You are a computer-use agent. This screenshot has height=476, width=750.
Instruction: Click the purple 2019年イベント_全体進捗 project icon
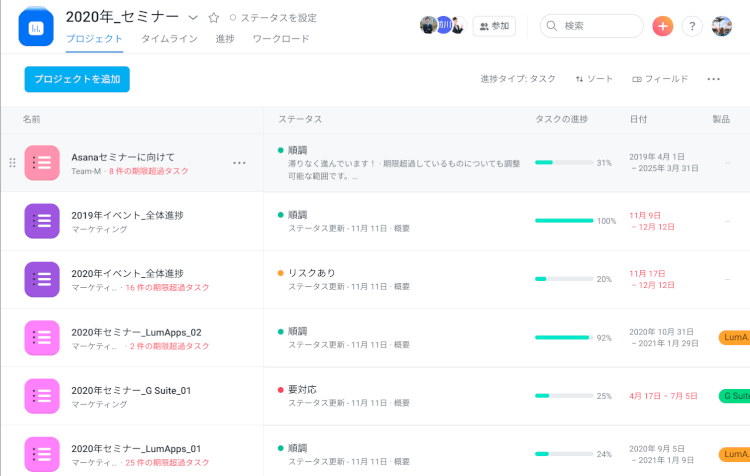coord(42,221)
